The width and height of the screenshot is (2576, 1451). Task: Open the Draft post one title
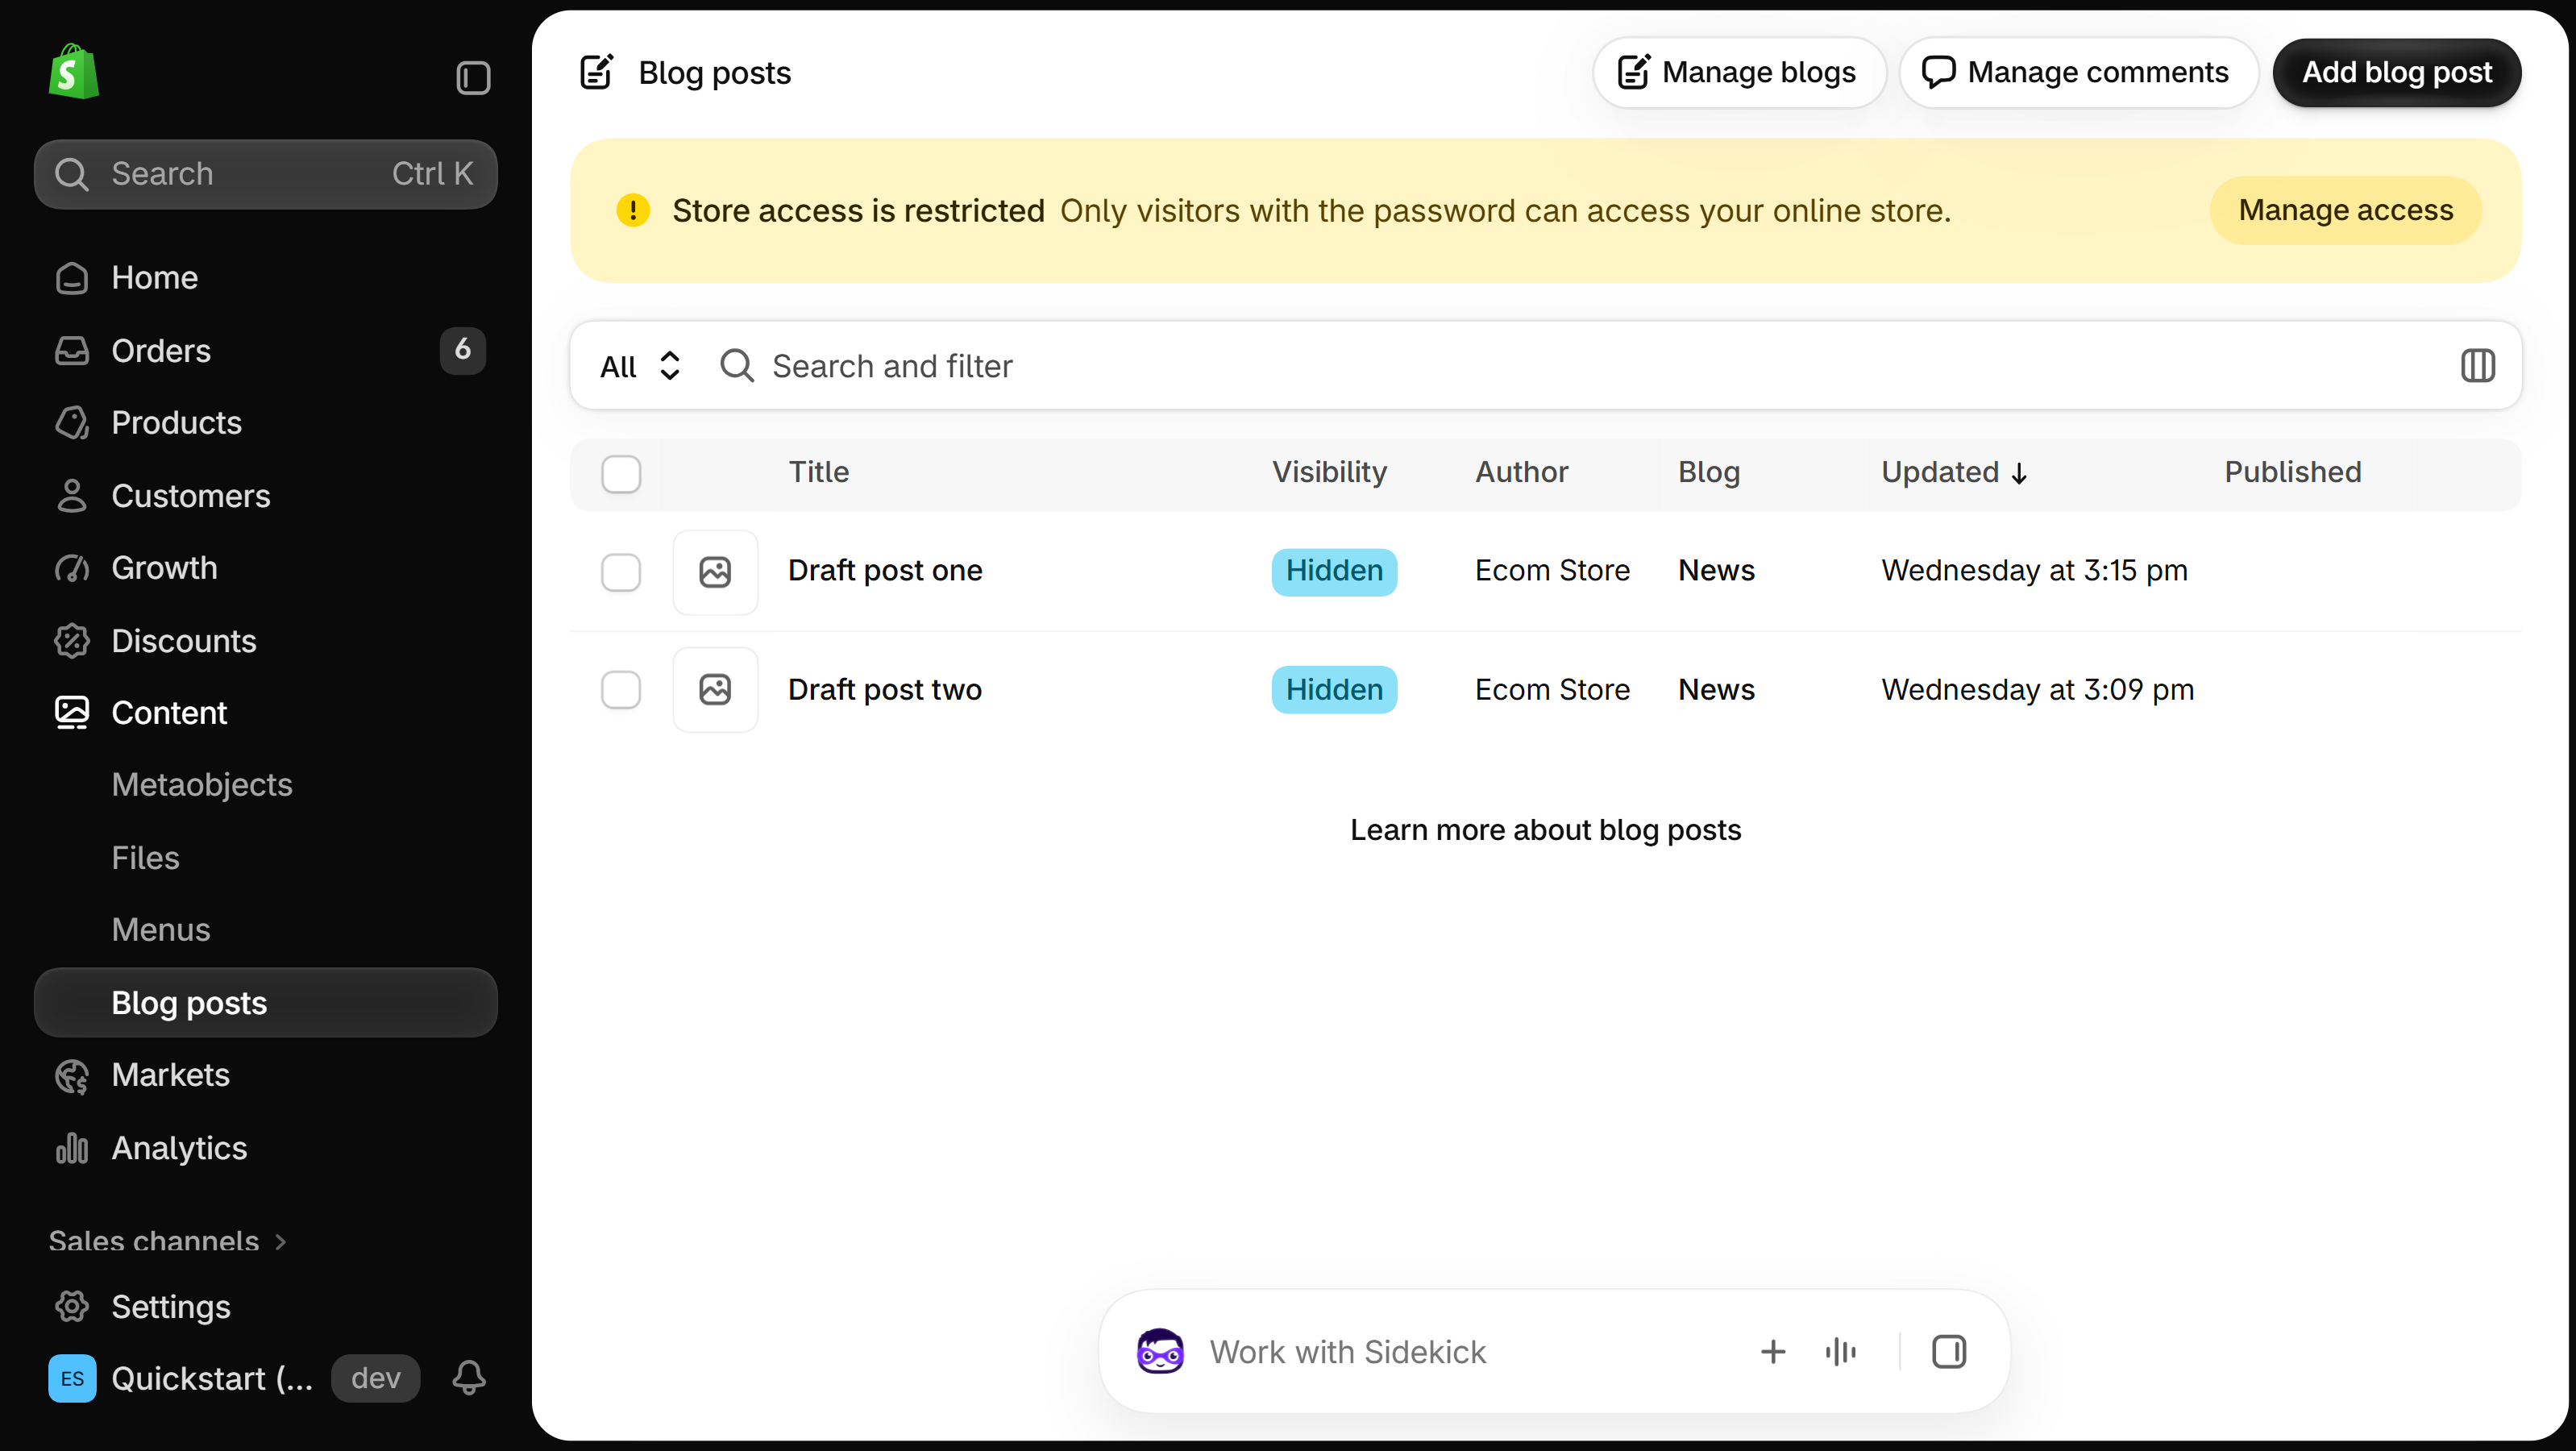(885, 571)
